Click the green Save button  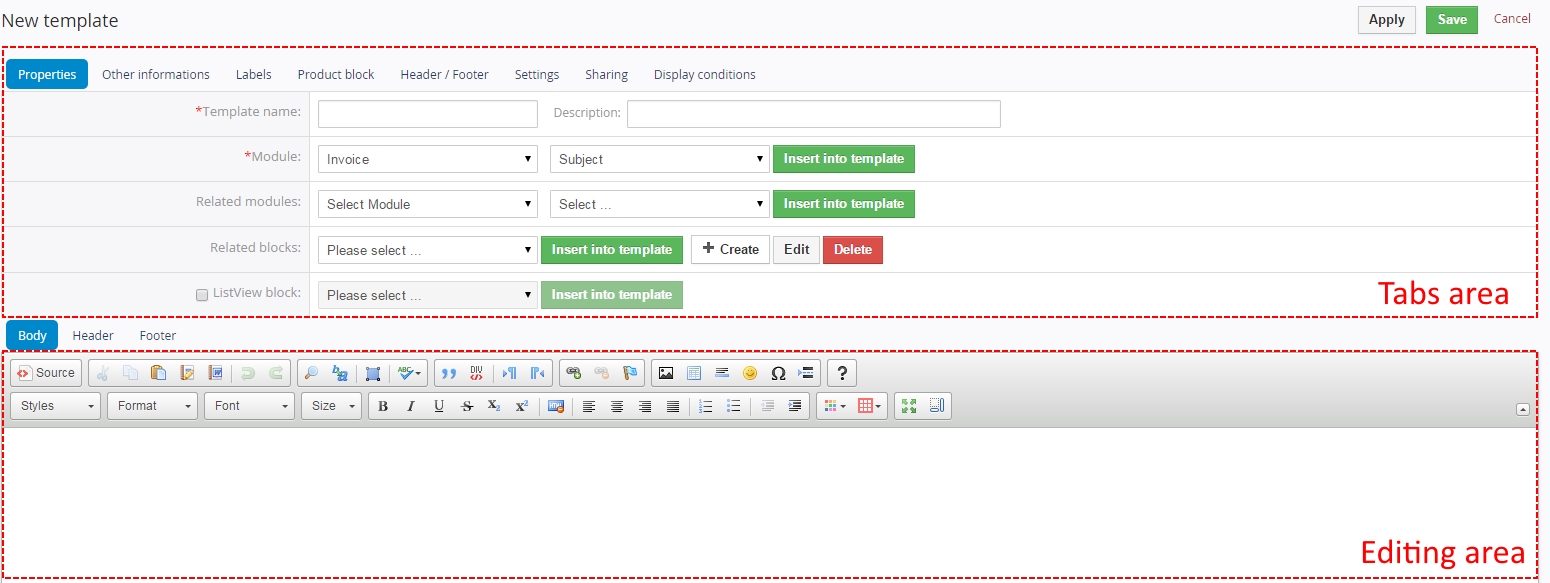pos(1451,20)
